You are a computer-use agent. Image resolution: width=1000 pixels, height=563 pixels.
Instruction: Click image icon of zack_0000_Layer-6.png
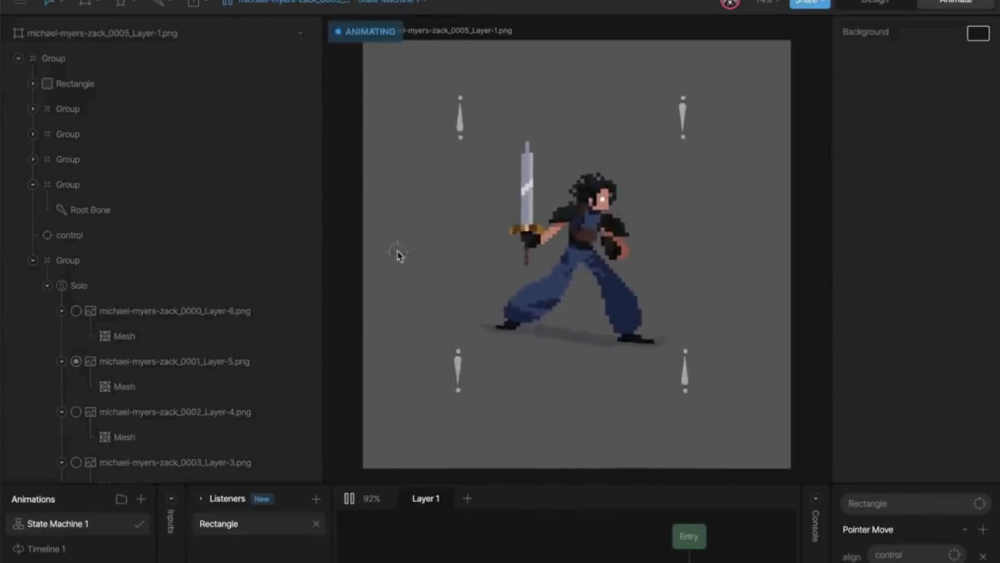pyautogui.click(x=91, y=311)
